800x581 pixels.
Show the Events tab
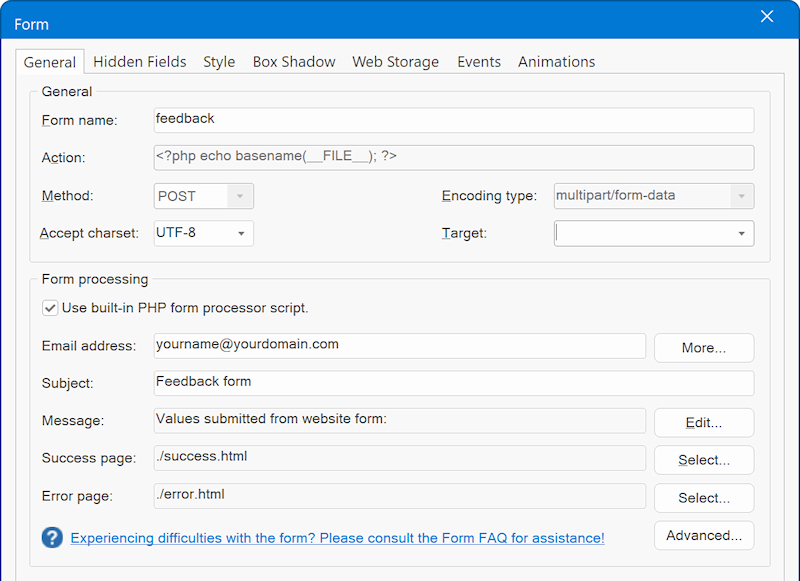[479, 62]
